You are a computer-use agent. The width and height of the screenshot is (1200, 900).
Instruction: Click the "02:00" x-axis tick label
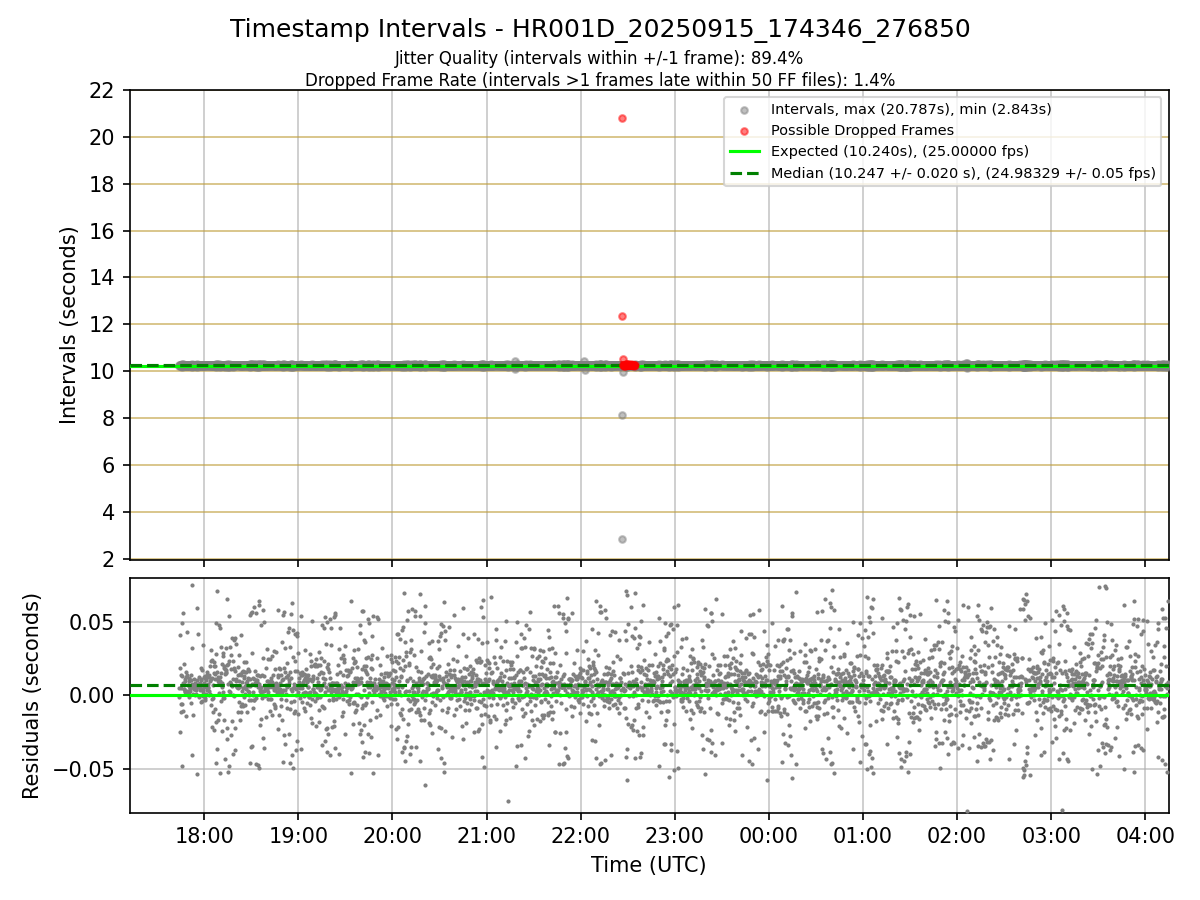[x=957, y=834]
